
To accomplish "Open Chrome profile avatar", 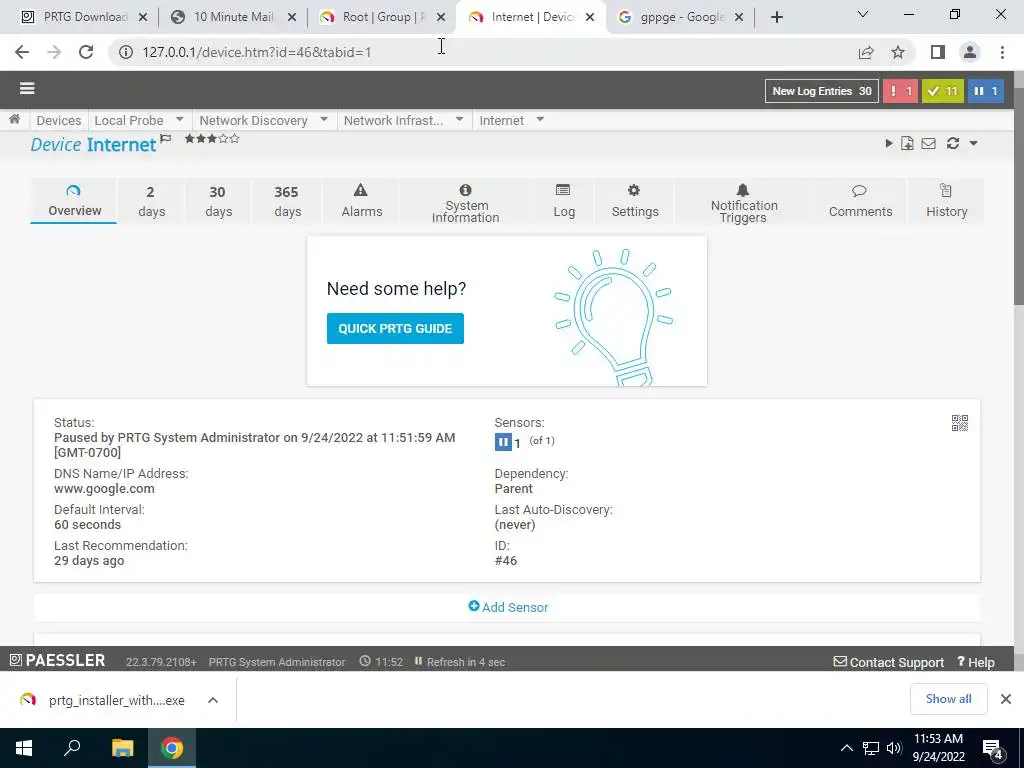I will pyautogui.click(x=970, y=52).
